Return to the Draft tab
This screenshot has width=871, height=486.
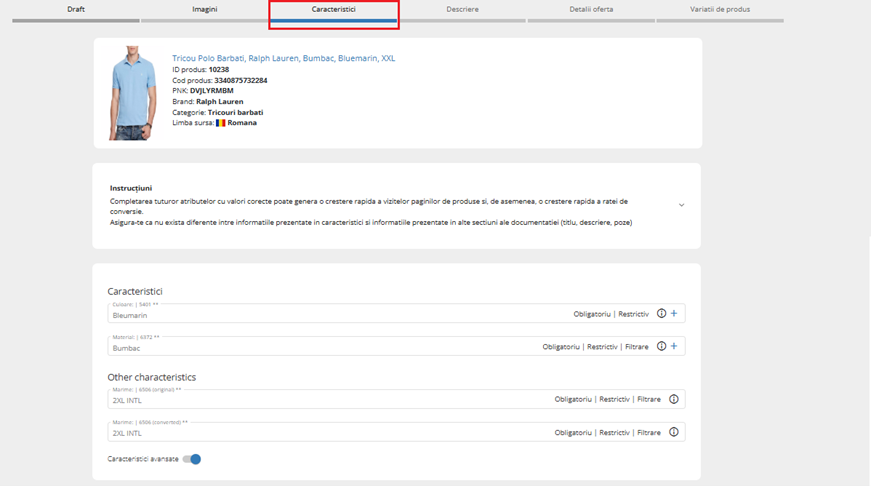pyautogui.click(x=76, y=10)
